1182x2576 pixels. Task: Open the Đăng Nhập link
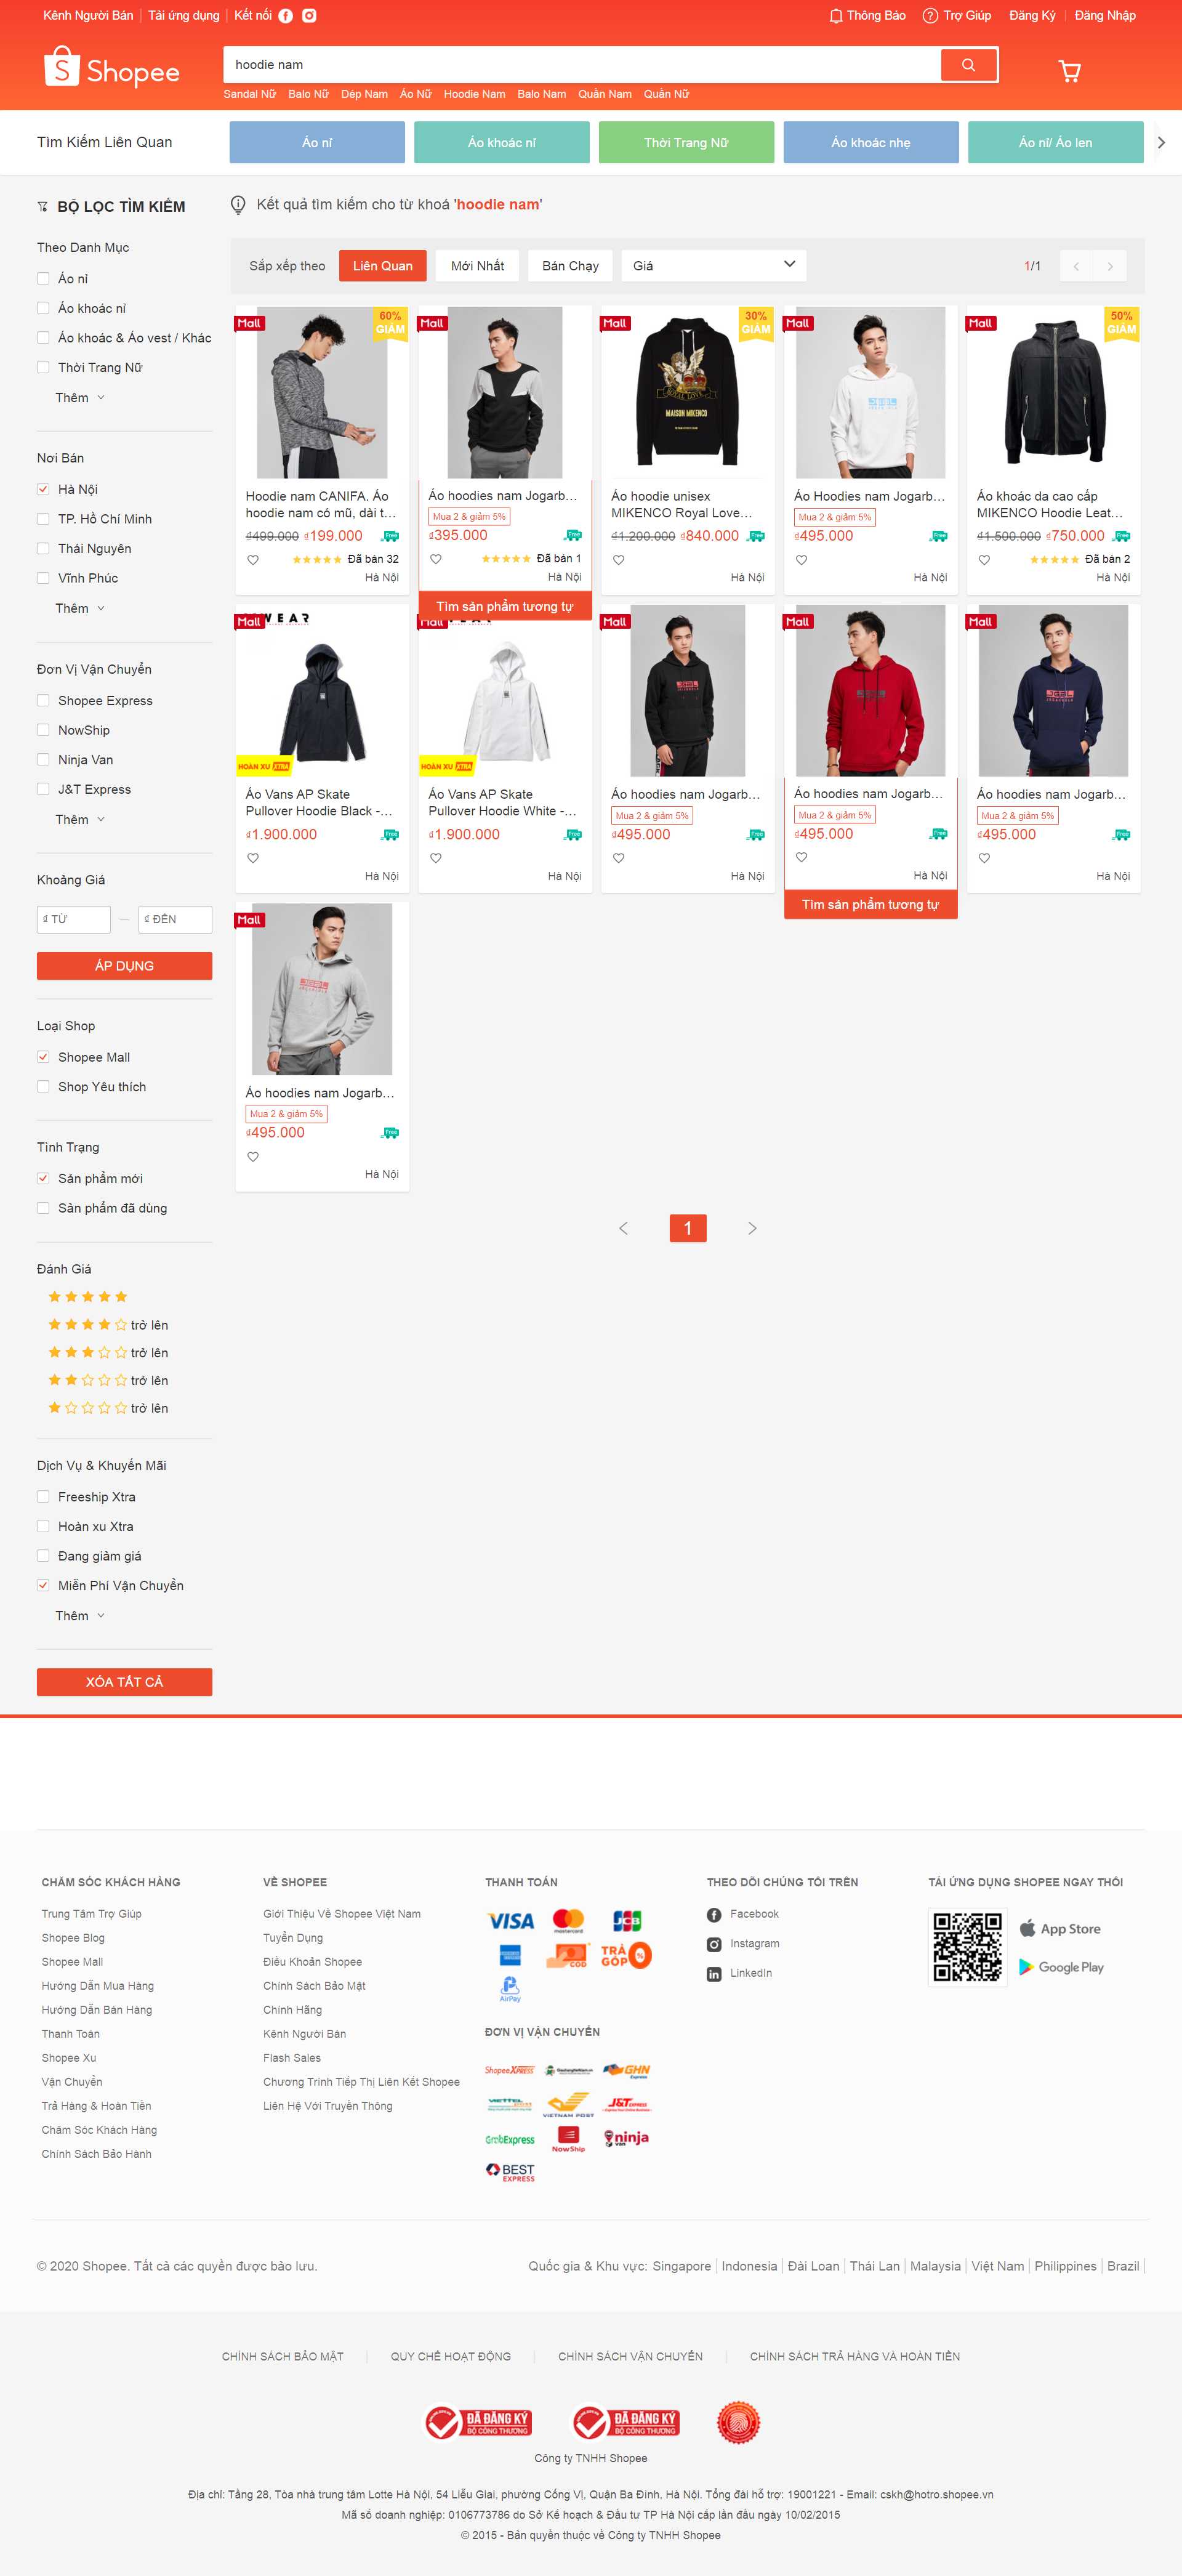pyautogui.click(x=1105, y=16)
